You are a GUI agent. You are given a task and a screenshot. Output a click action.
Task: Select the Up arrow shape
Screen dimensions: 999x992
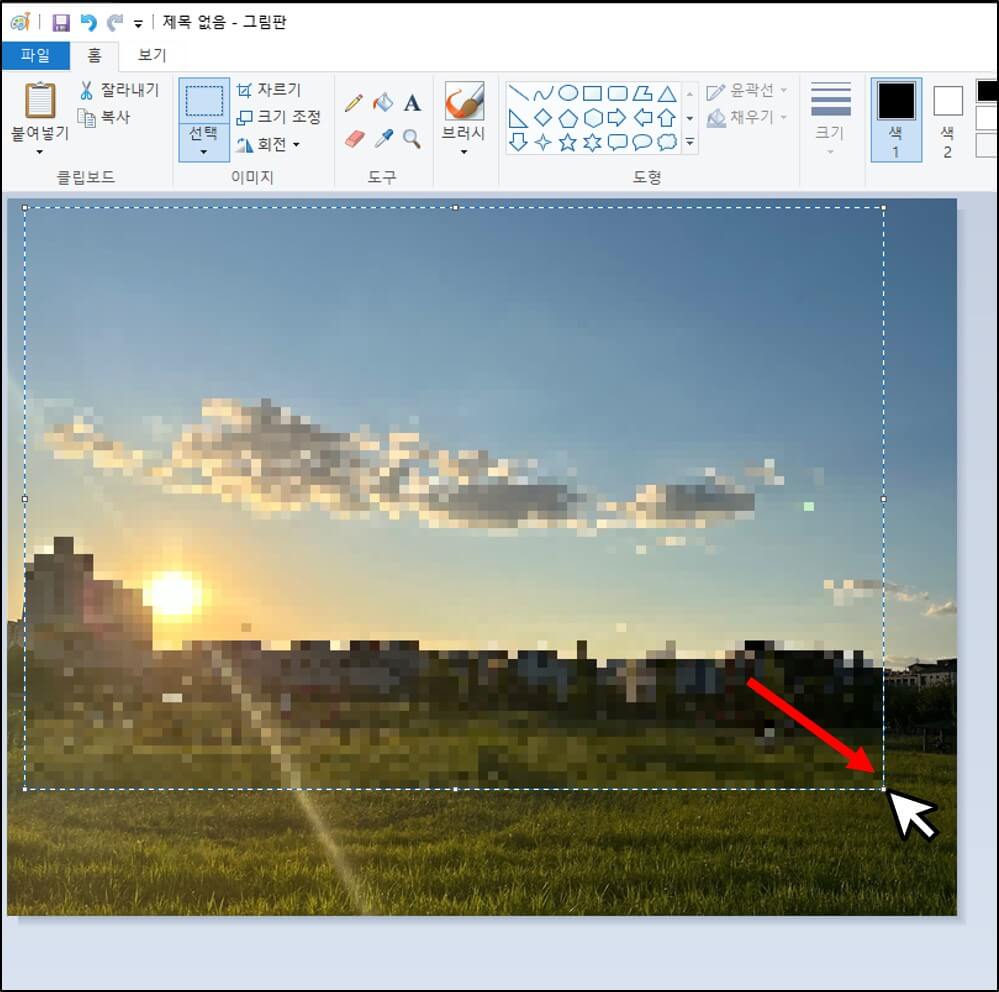coord(667,119)
